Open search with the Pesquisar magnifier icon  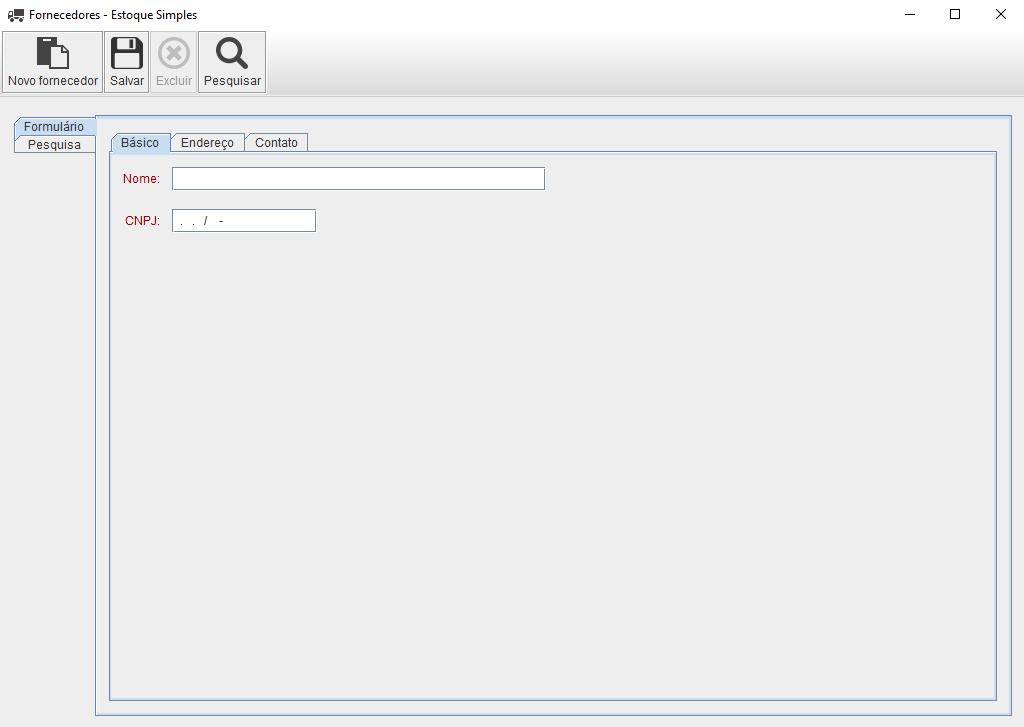coord(232,53)
